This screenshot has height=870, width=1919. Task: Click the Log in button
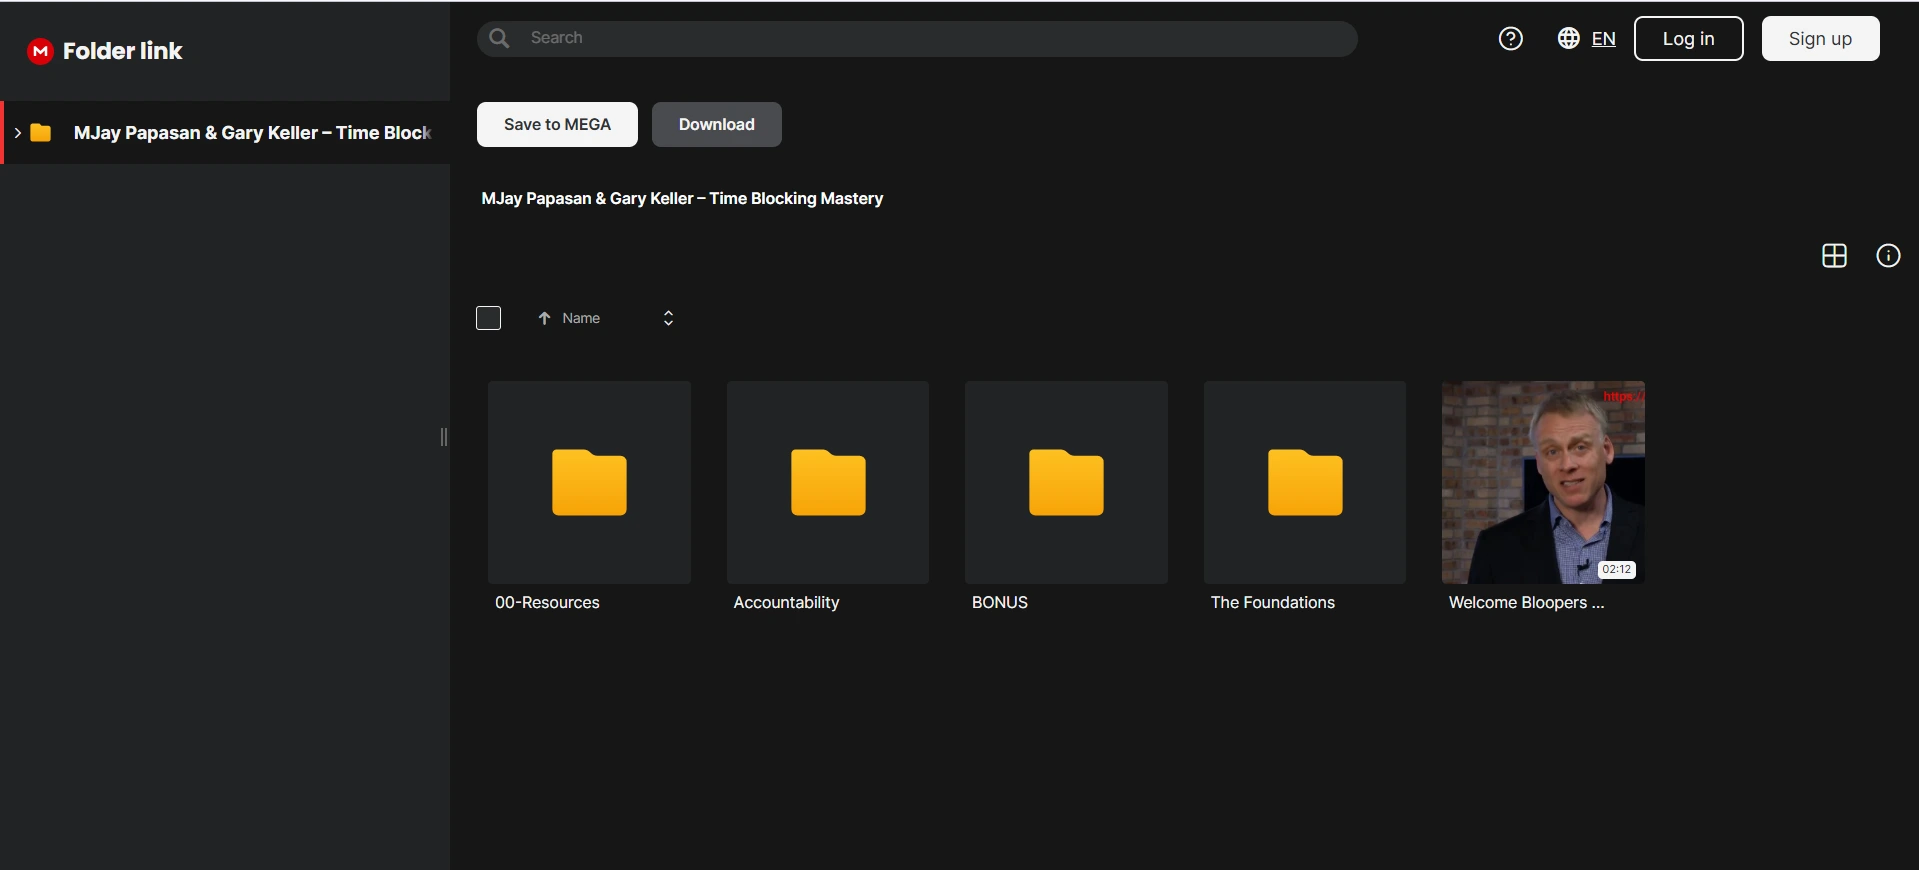coord(1688,39)
